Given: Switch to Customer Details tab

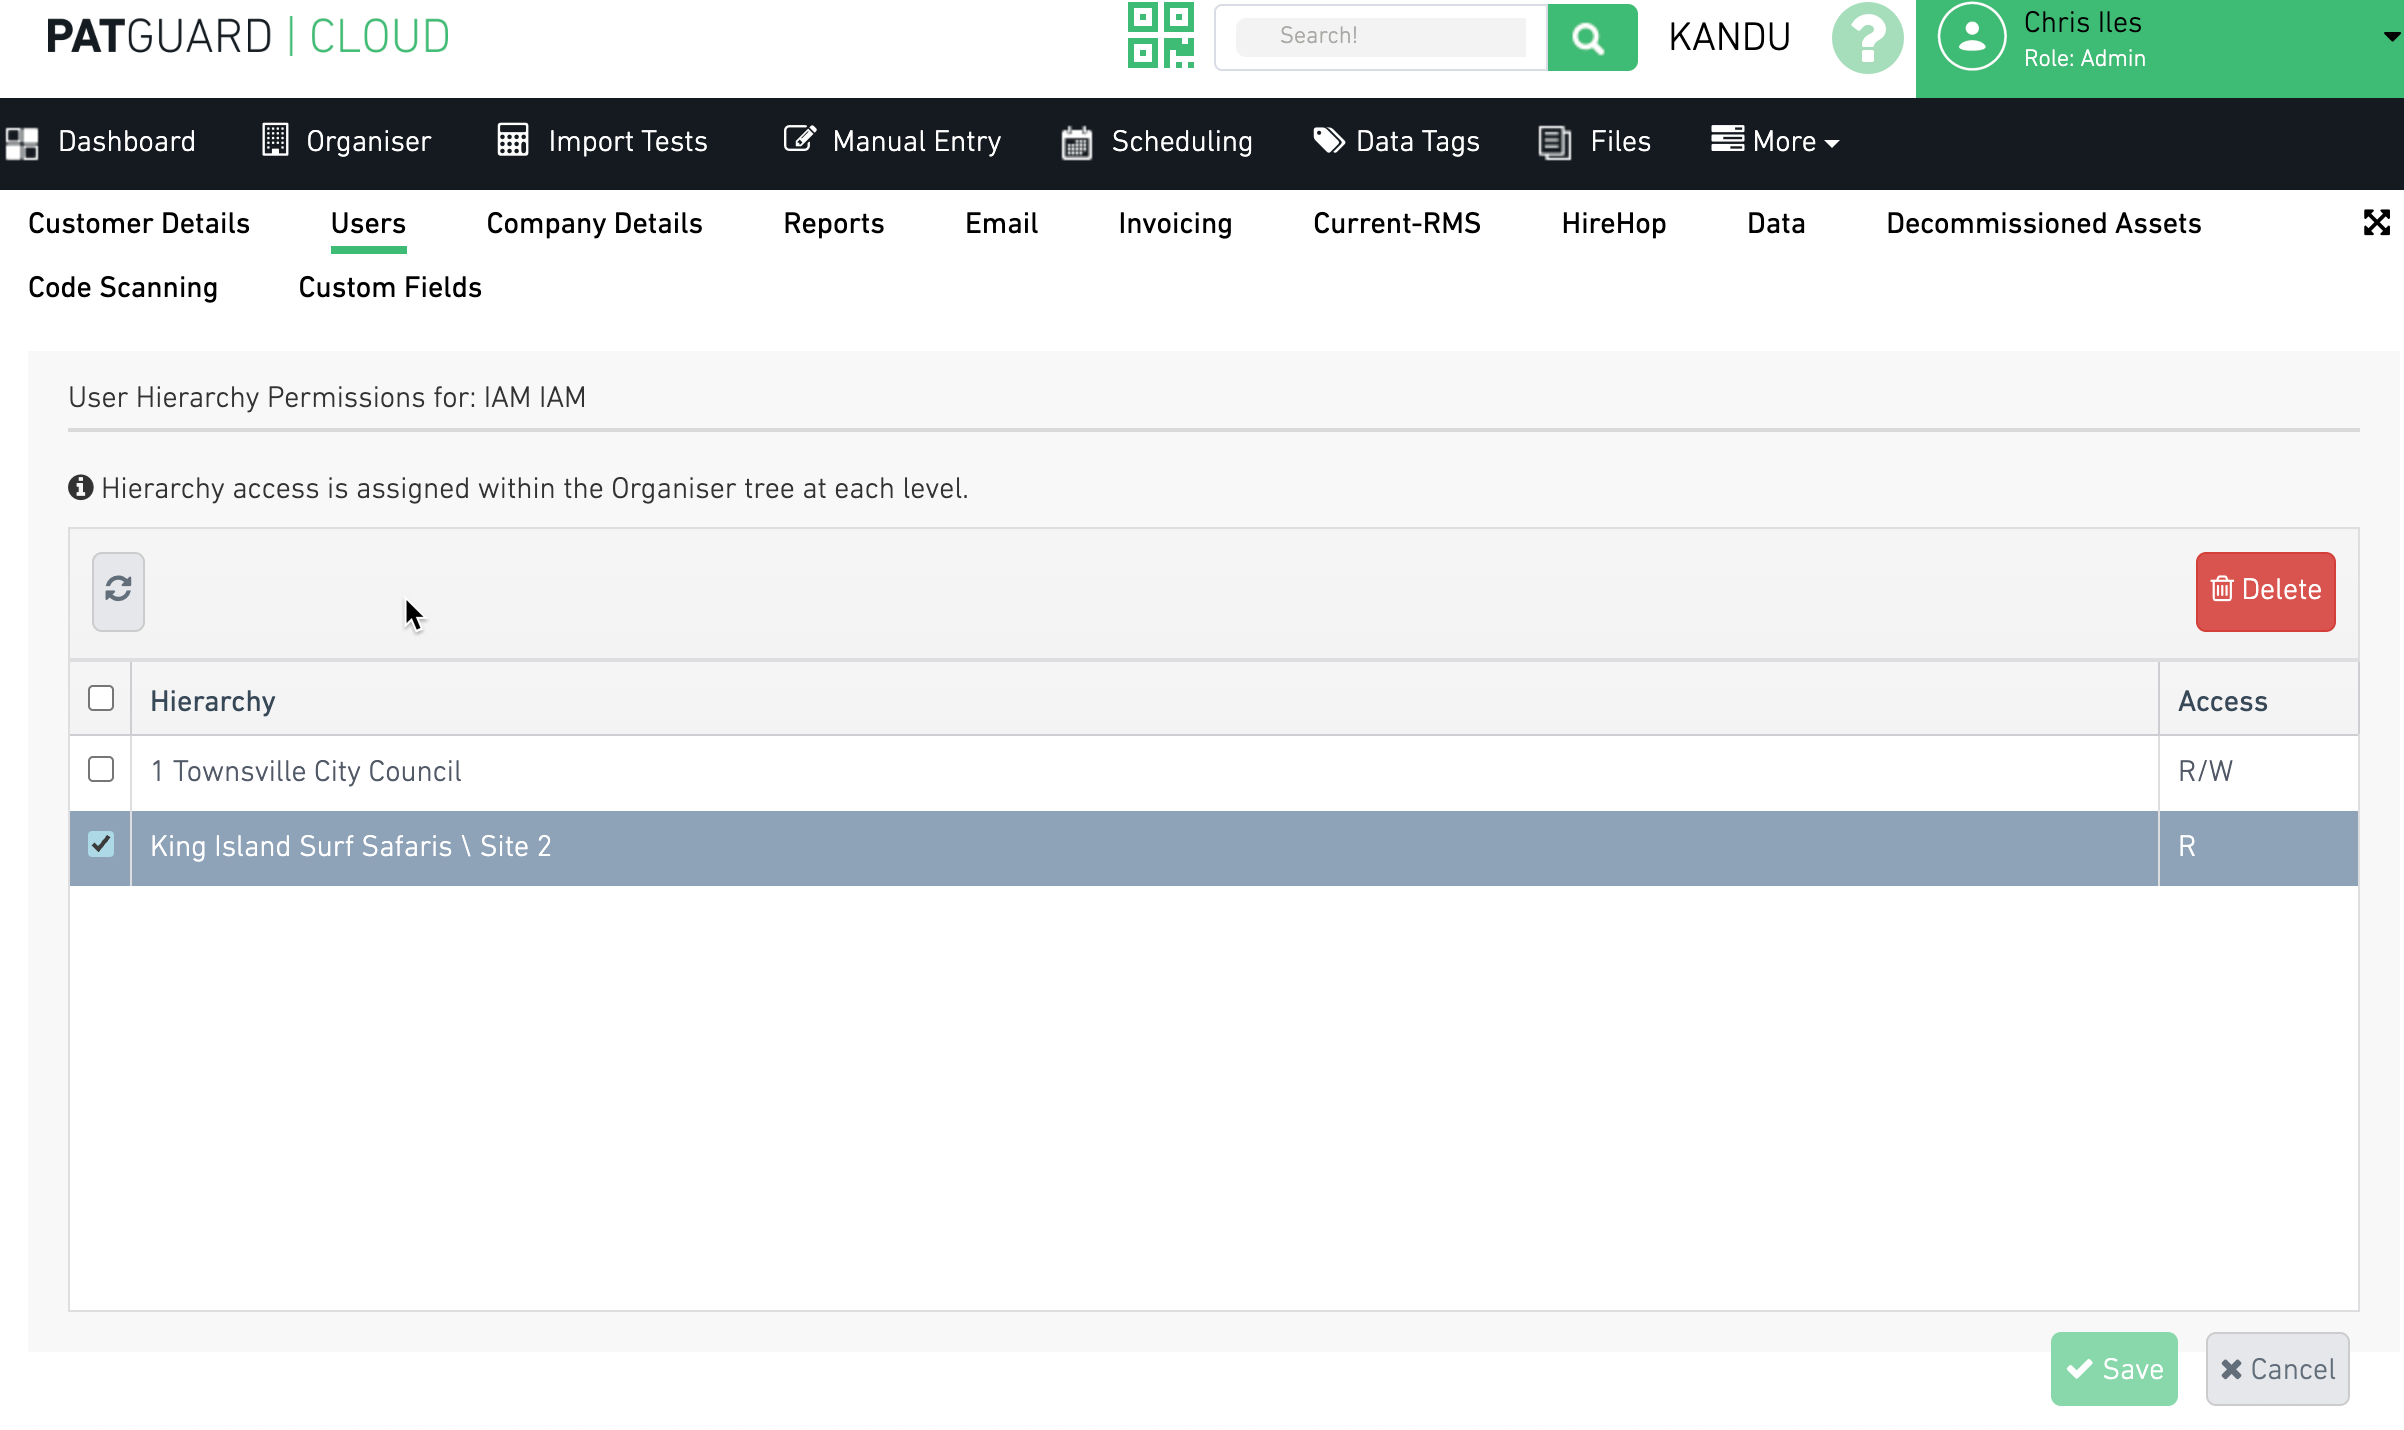Looking at the screenshot, I should (x=139, y=223).
